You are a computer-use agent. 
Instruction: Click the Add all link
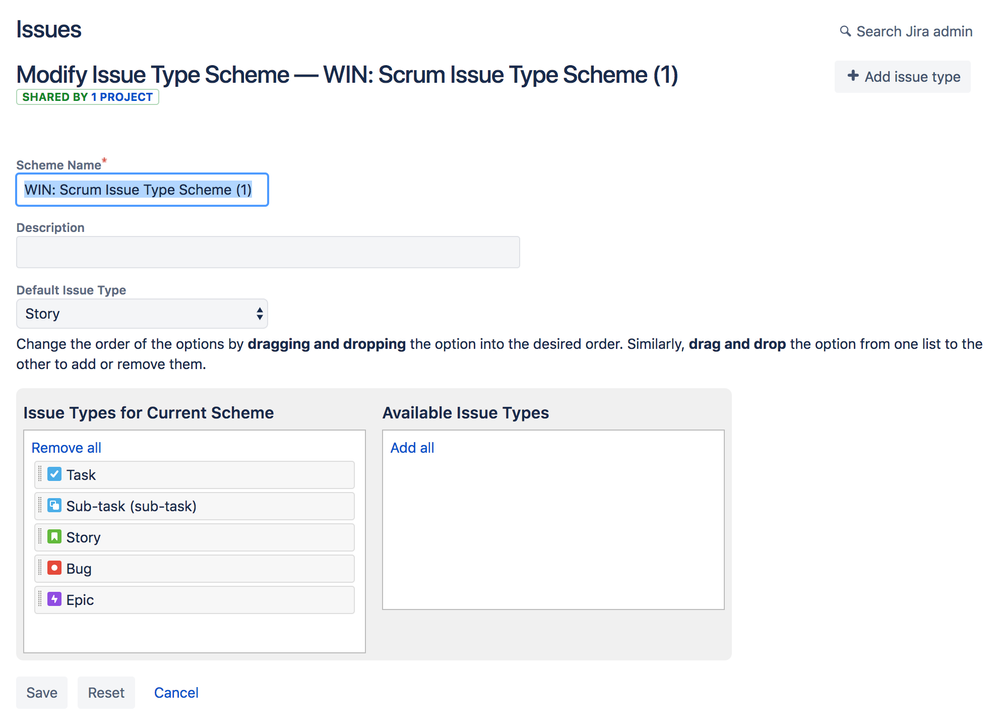click(412, 448)
